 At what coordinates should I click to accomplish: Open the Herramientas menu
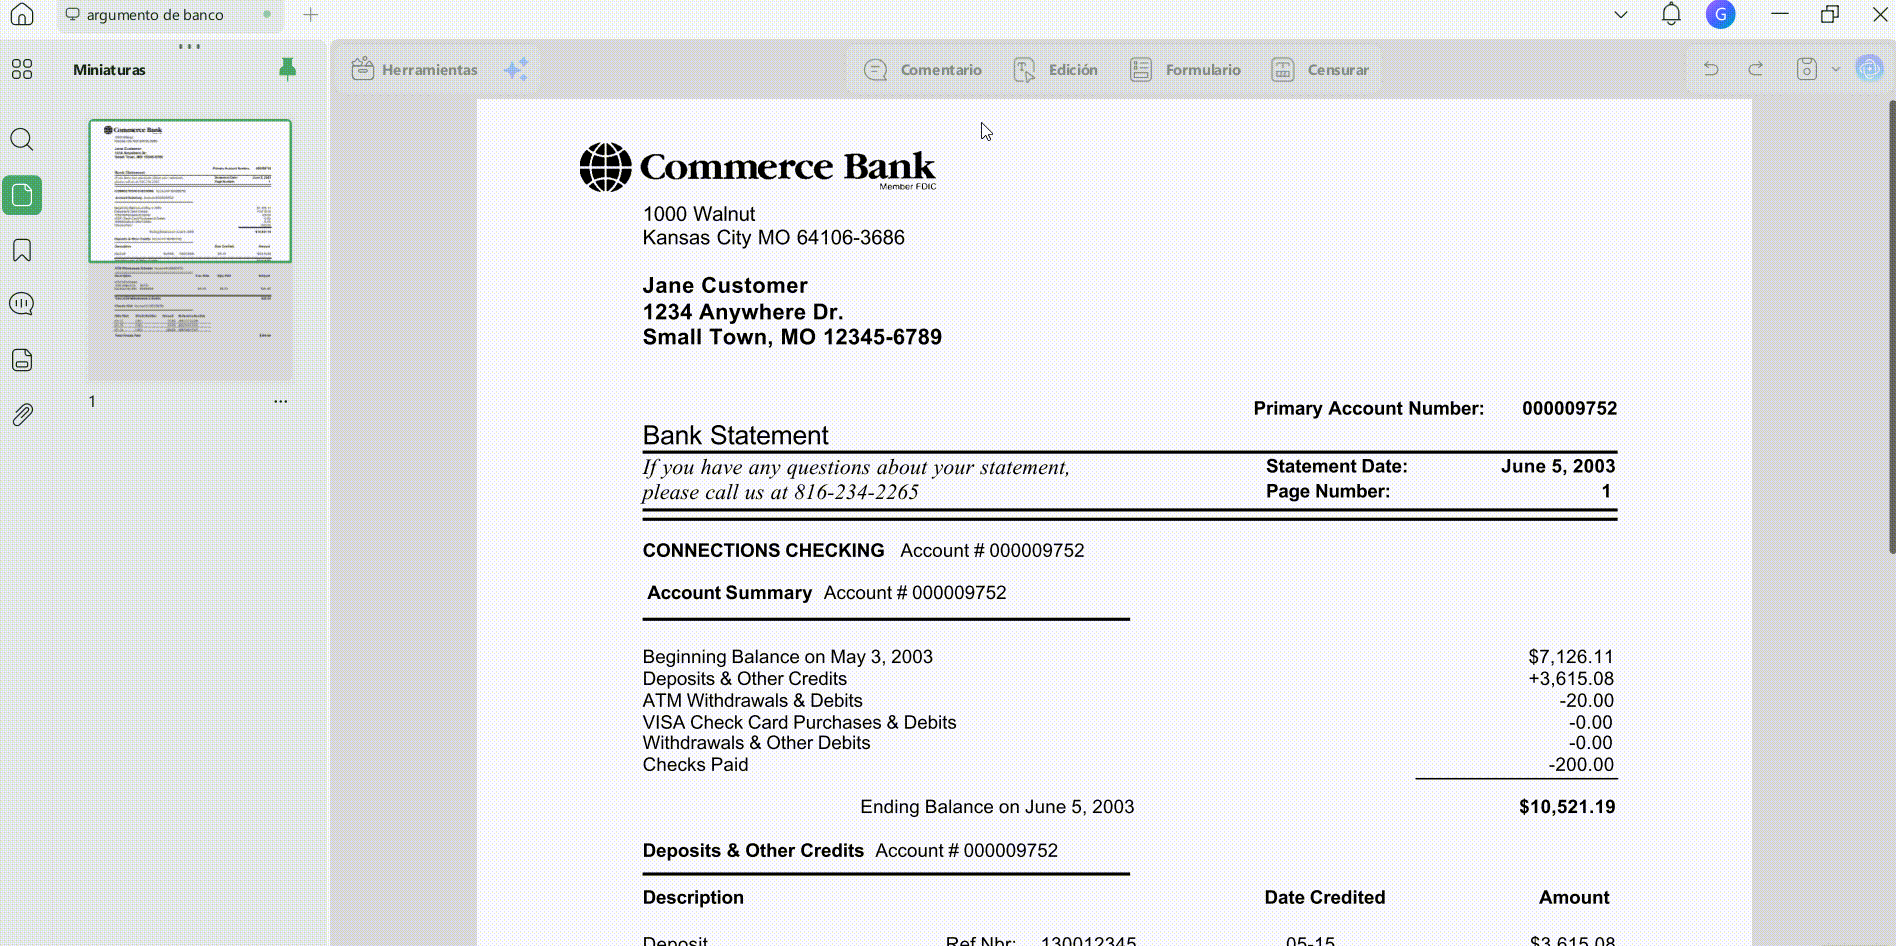tap(414, 70)
